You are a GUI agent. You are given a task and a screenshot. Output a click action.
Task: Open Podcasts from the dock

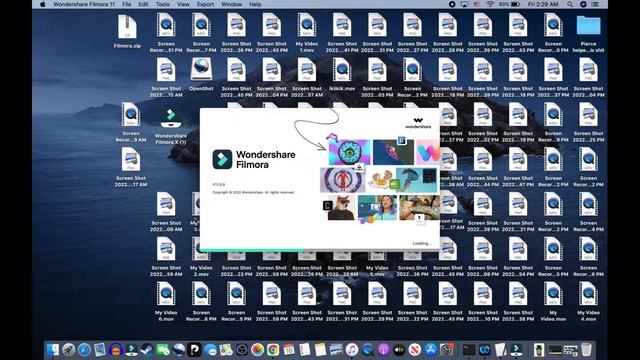pyautogui.click(x=383, y=350)
